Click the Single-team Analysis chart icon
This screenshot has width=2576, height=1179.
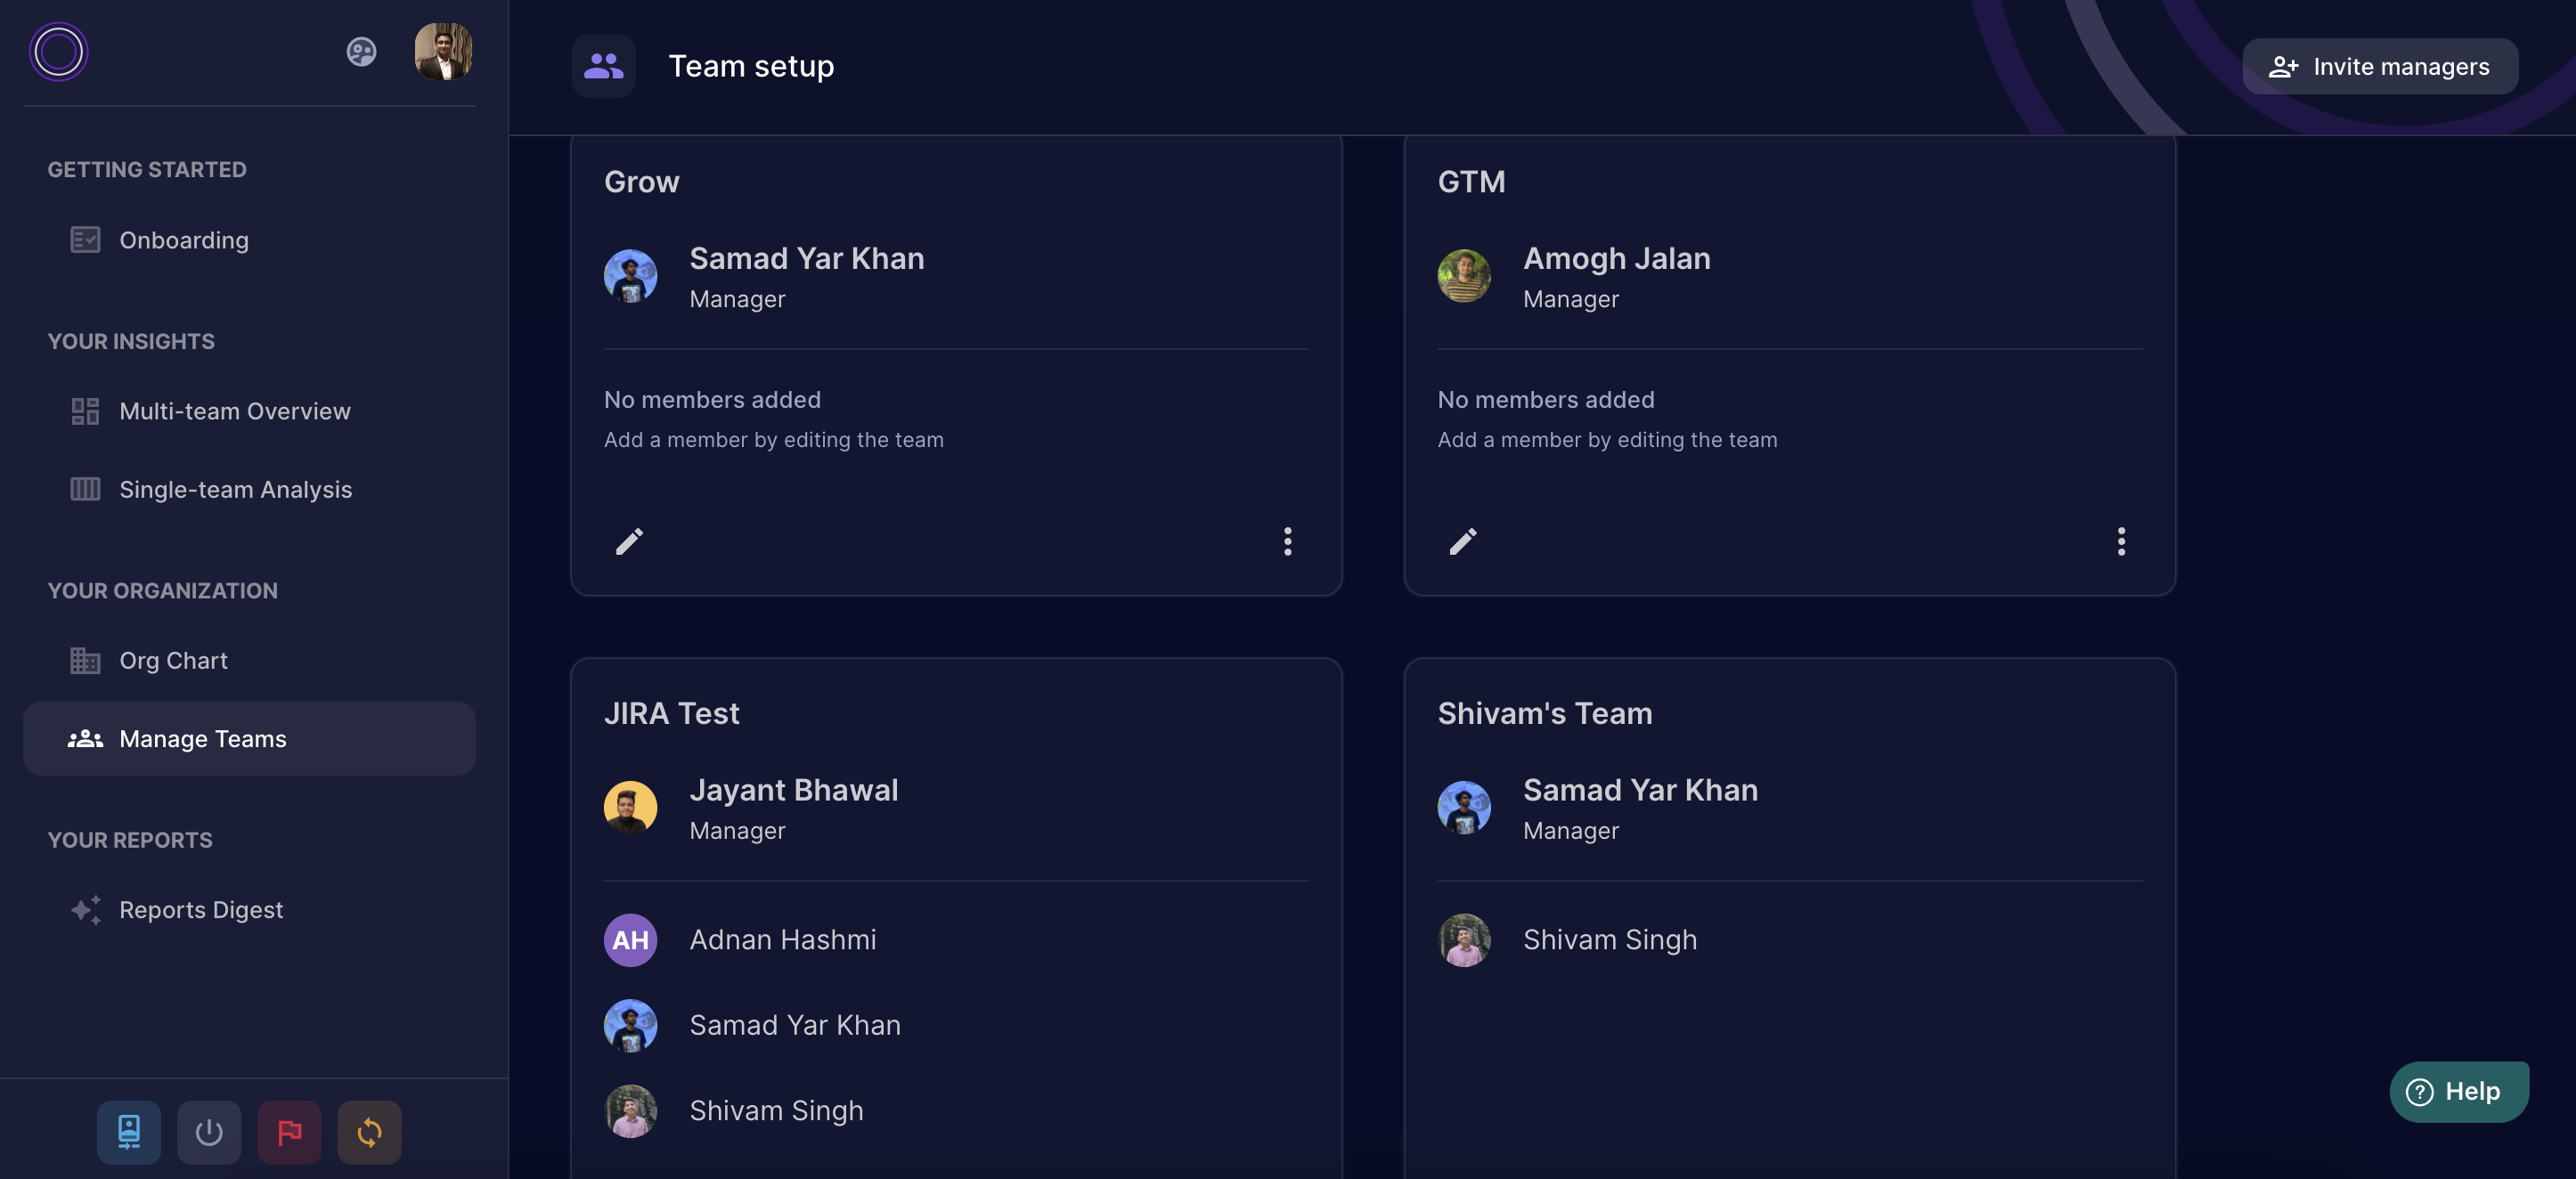(85, 489)
